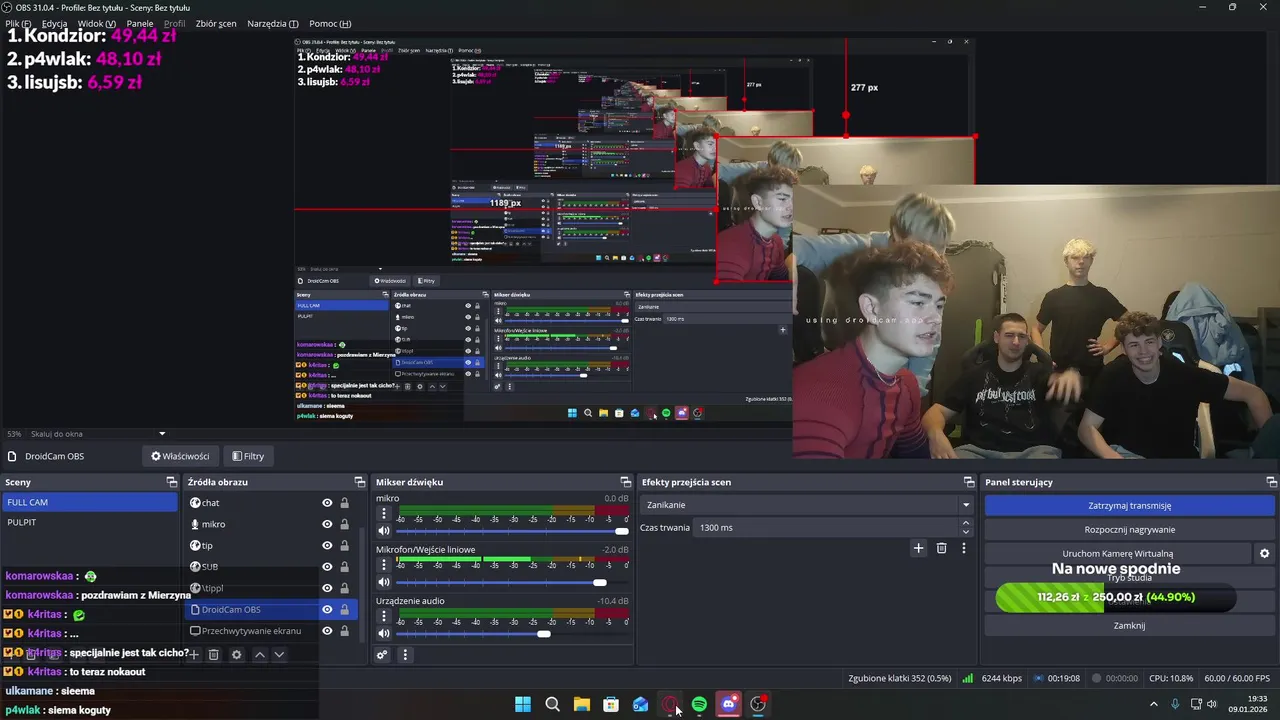This screenshot has width=1280, height=720.
Task: Lock toggle for the chat source
Action: click(344, 503)
